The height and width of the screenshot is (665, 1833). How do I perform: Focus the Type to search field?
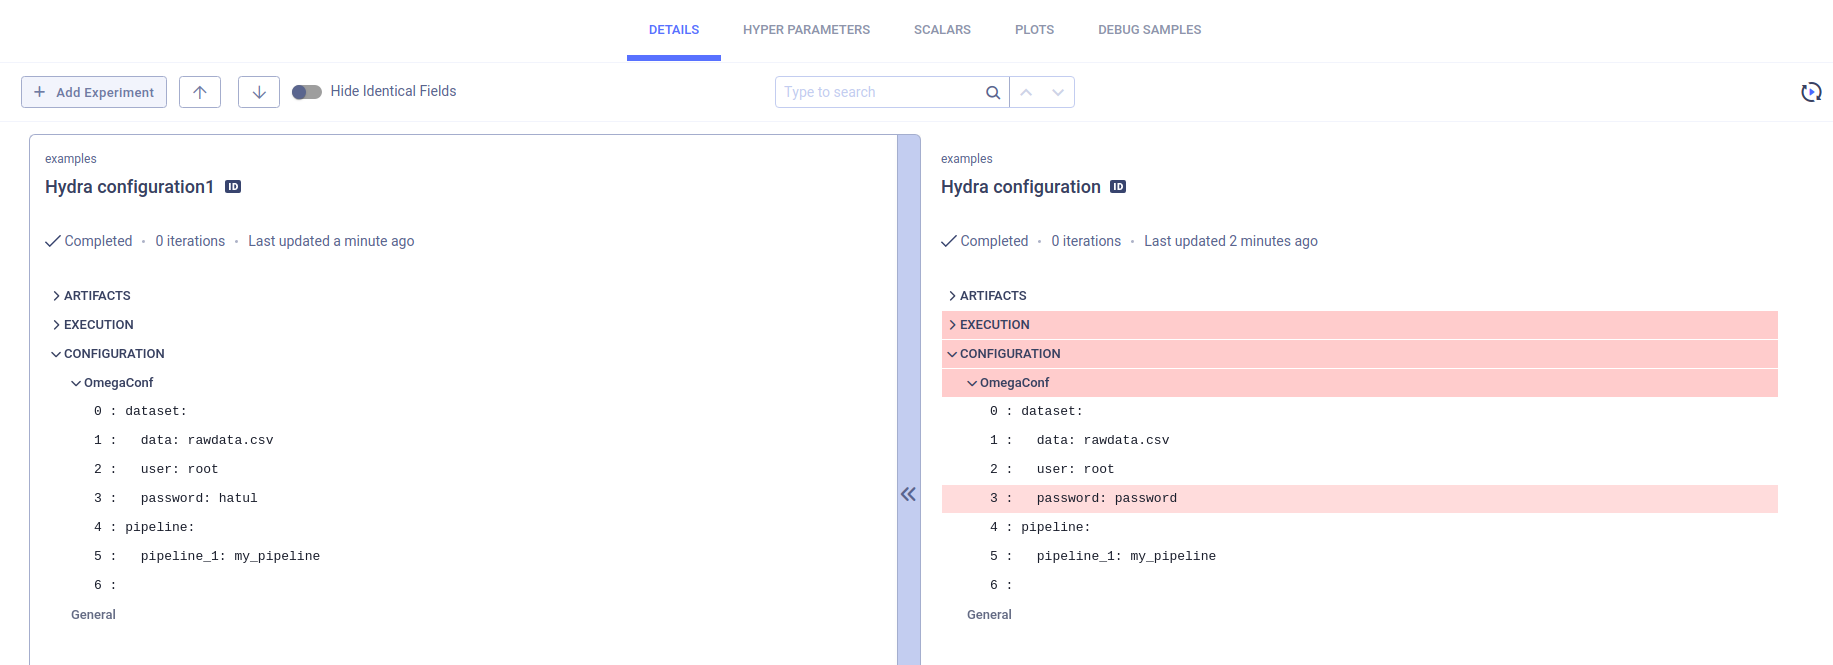878,92
